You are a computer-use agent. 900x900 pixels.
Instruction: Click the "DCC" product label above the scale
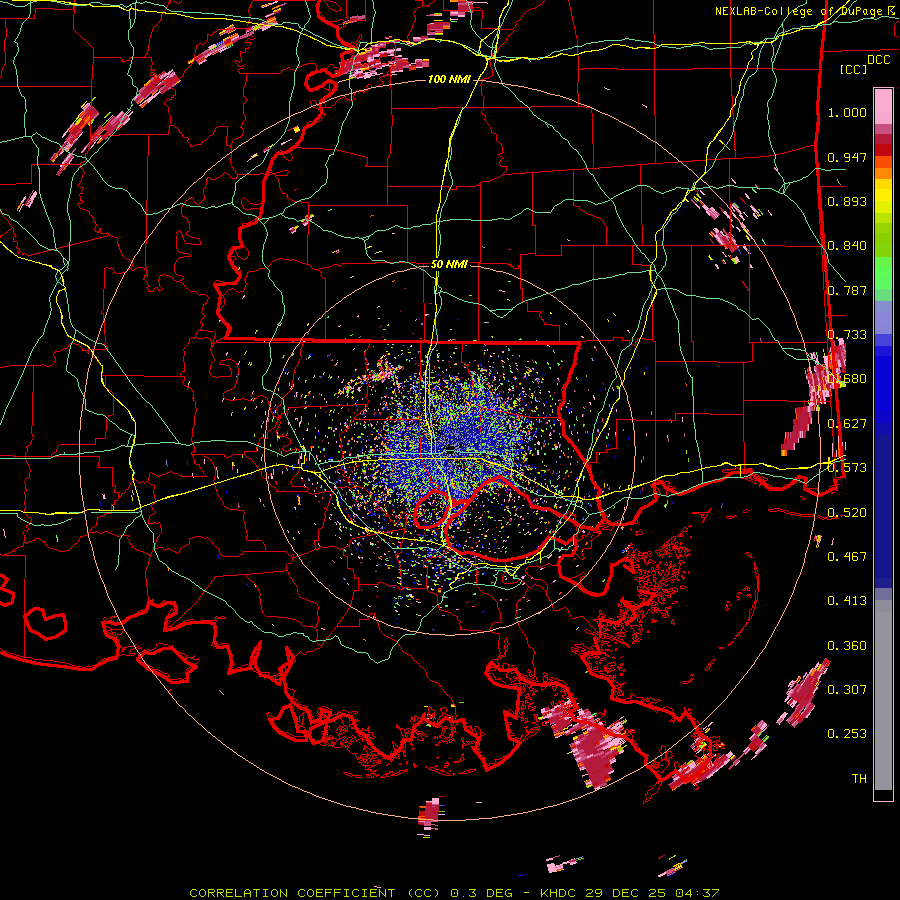pyautogui.click(x=878, y=60)
